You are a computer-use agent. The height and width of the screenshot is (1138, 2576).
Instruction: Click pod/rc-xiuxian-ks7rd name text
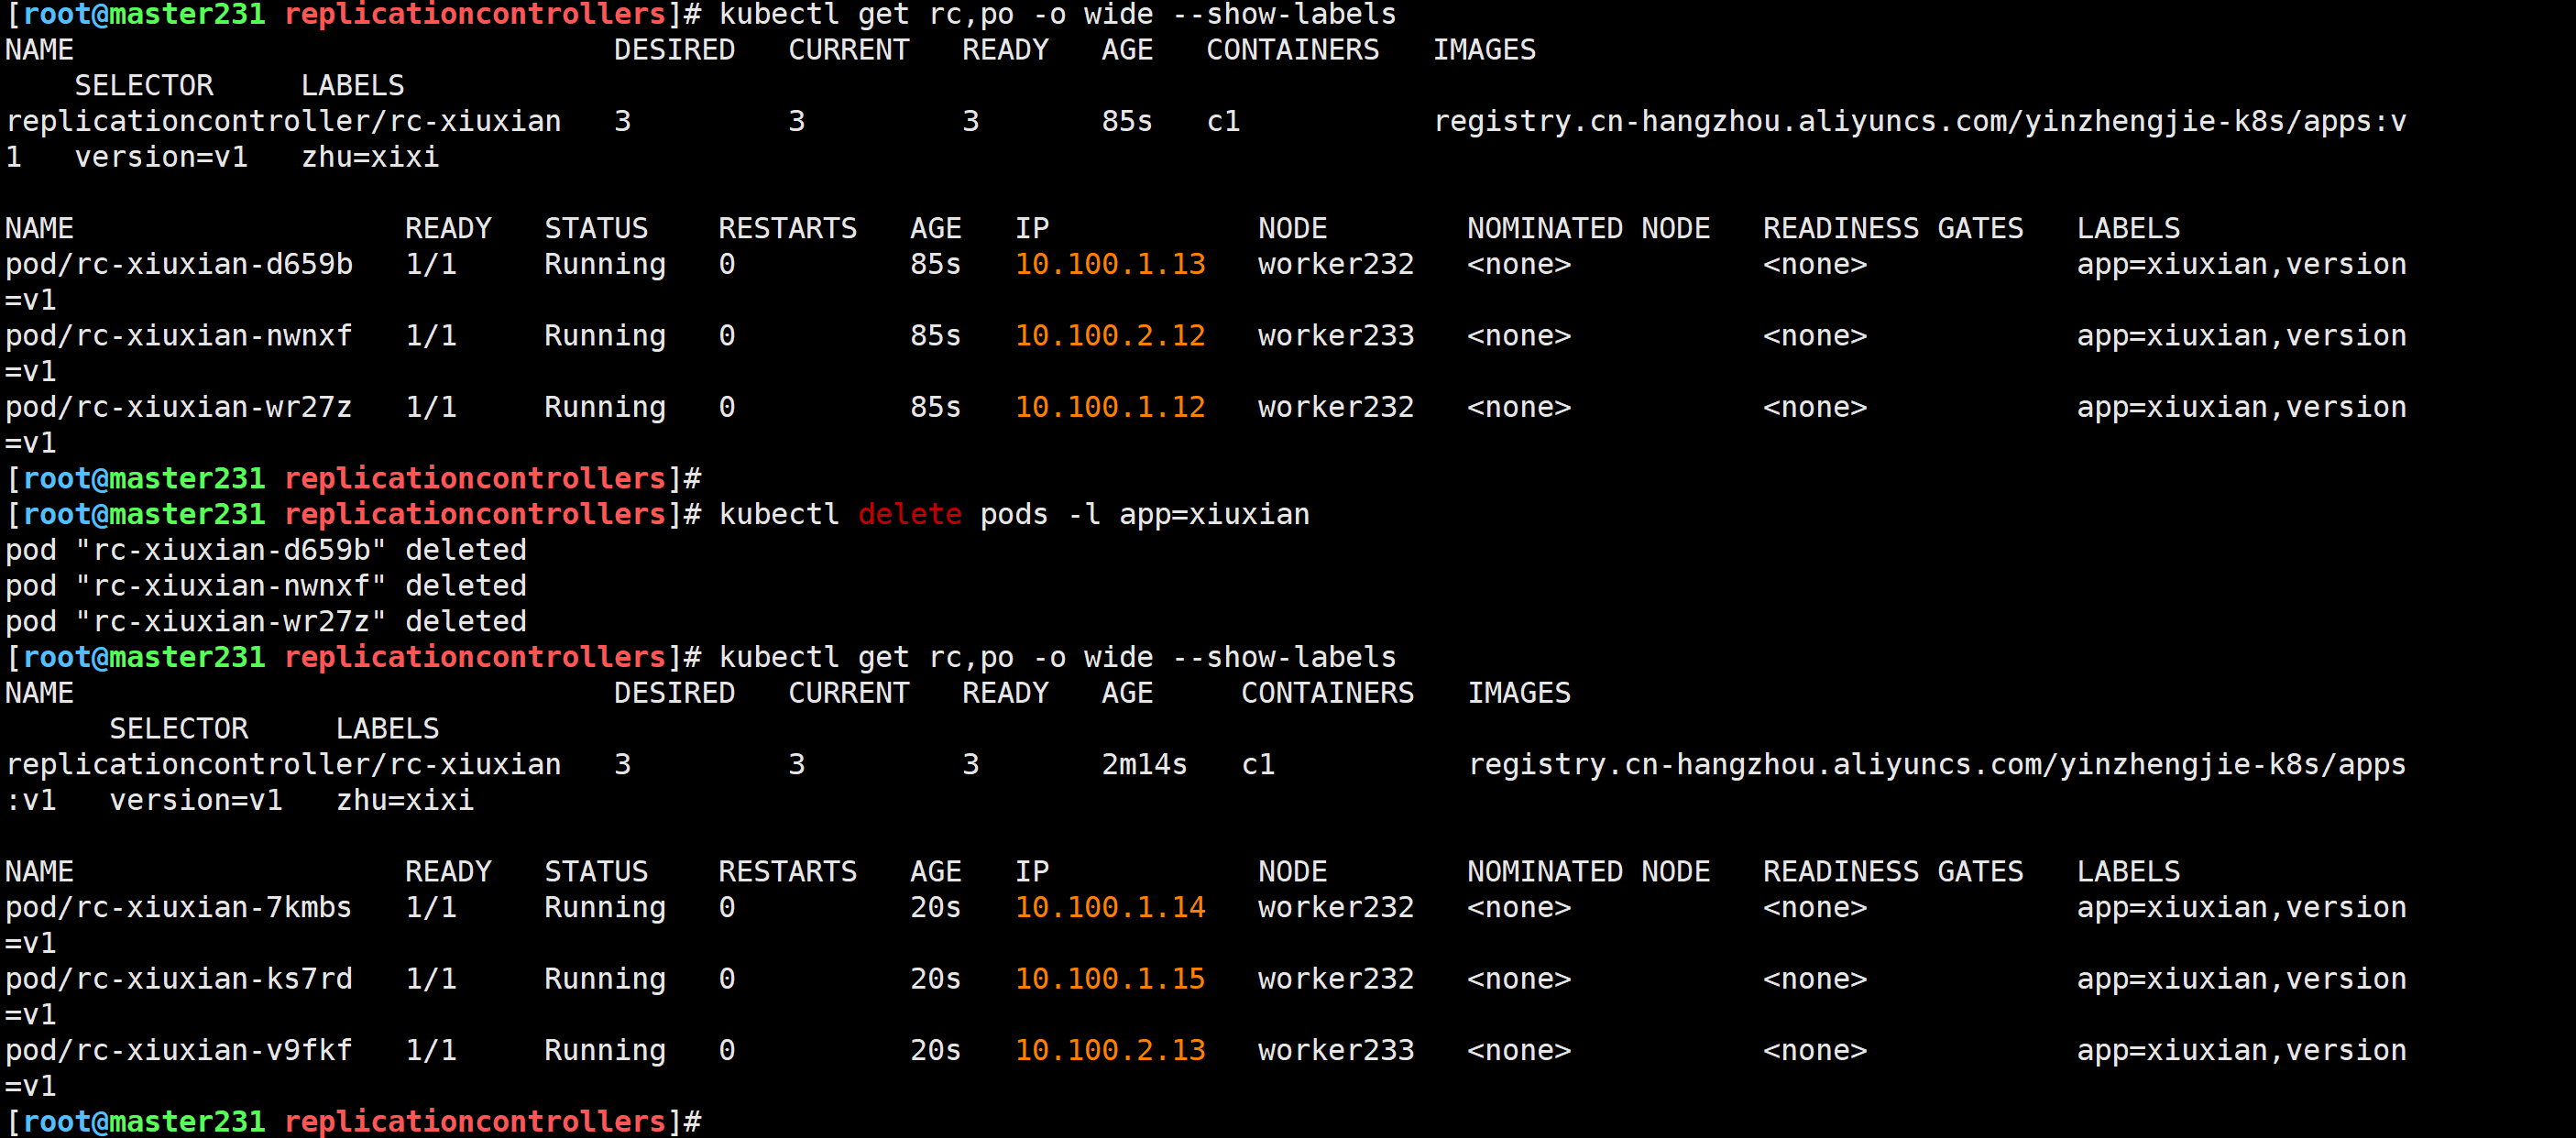[179, 979]
